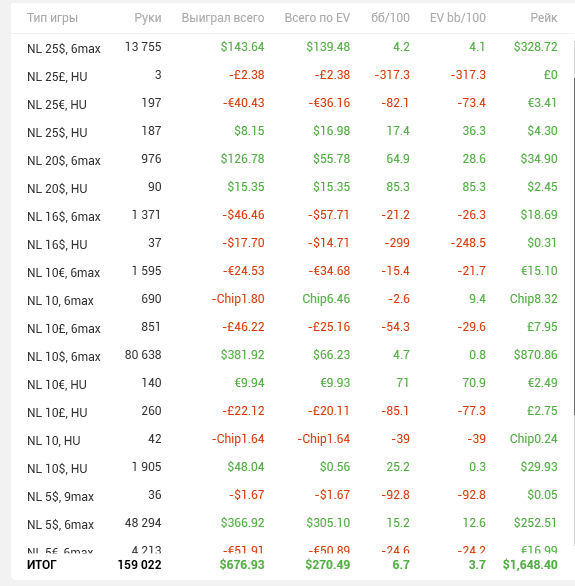Click the ИТОГ total row
Image resolution: width=575 pixels, height=586 pixels.
[x=292, y=565]
